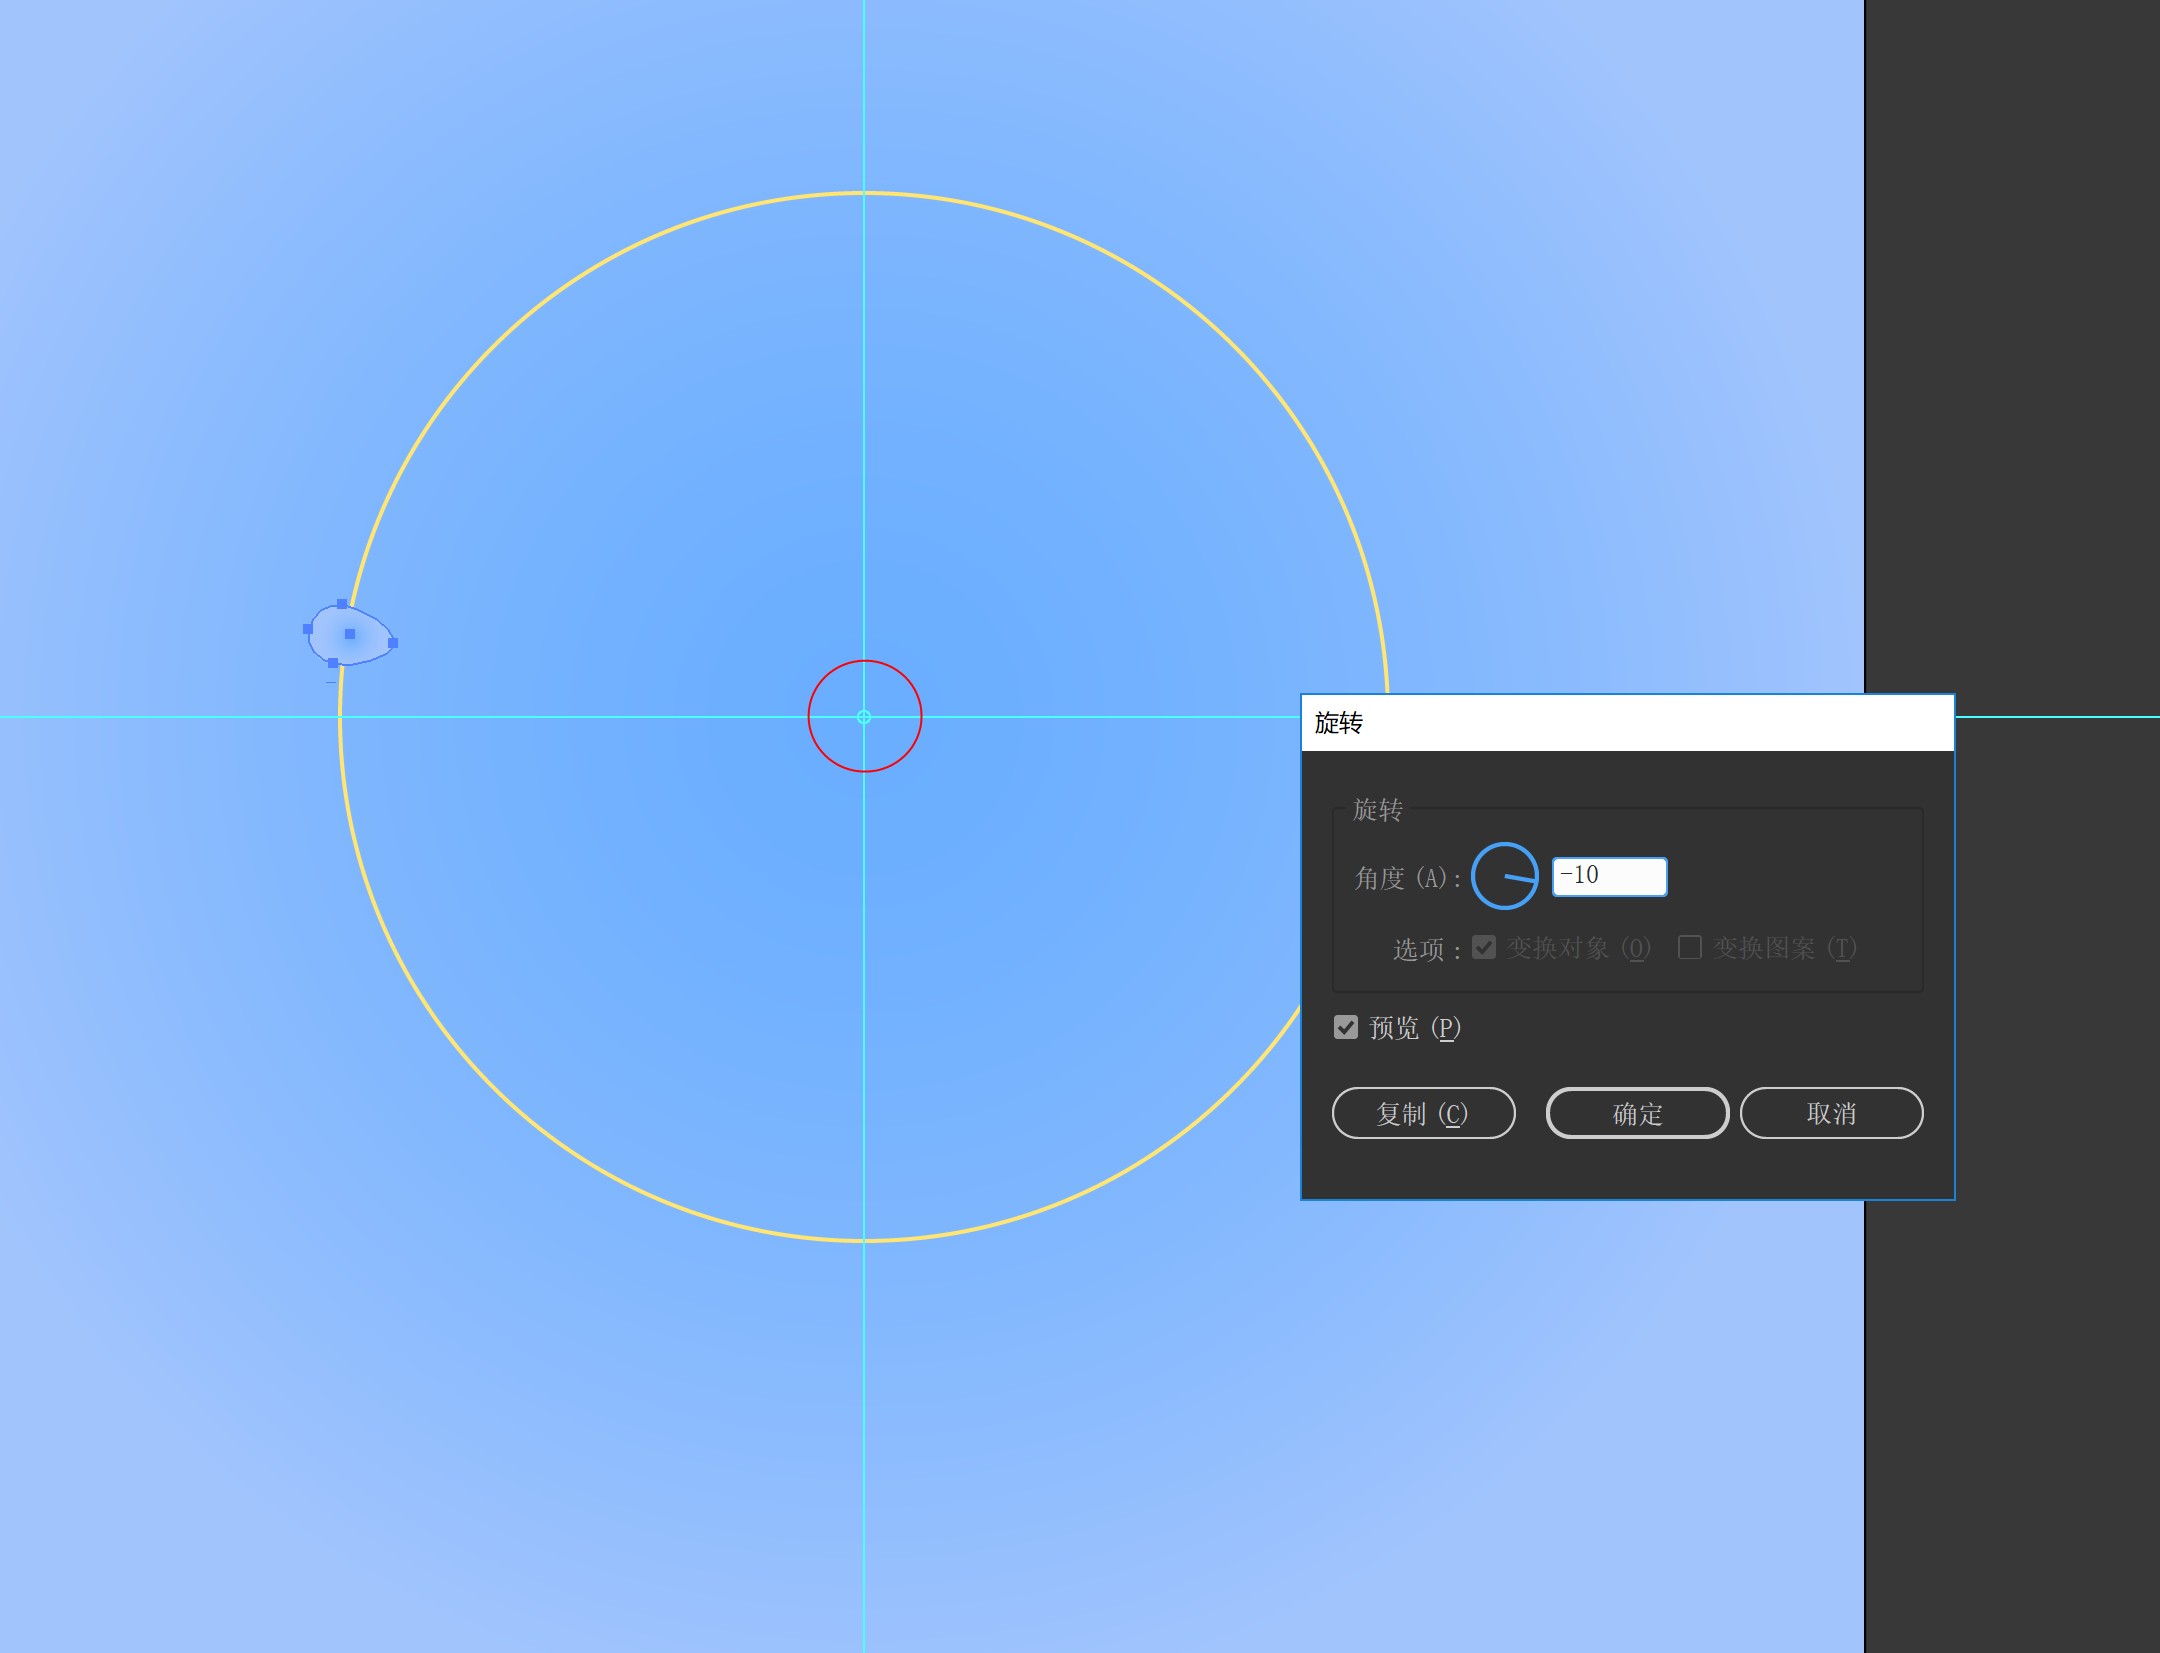The image size is (2160, 1653).
Task: Click the guide intersection center marker
Action: (864, 717)
